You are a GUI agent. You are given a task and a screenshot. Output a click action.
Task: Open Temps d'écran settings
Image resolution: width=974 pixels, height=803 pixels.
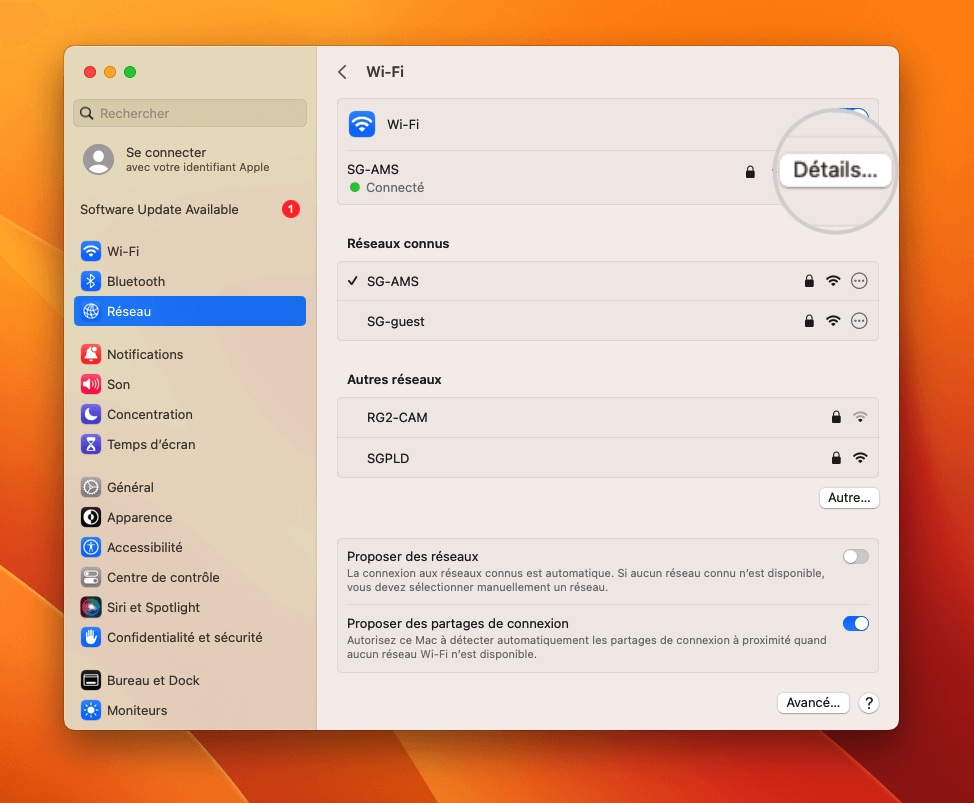[189, 444]
